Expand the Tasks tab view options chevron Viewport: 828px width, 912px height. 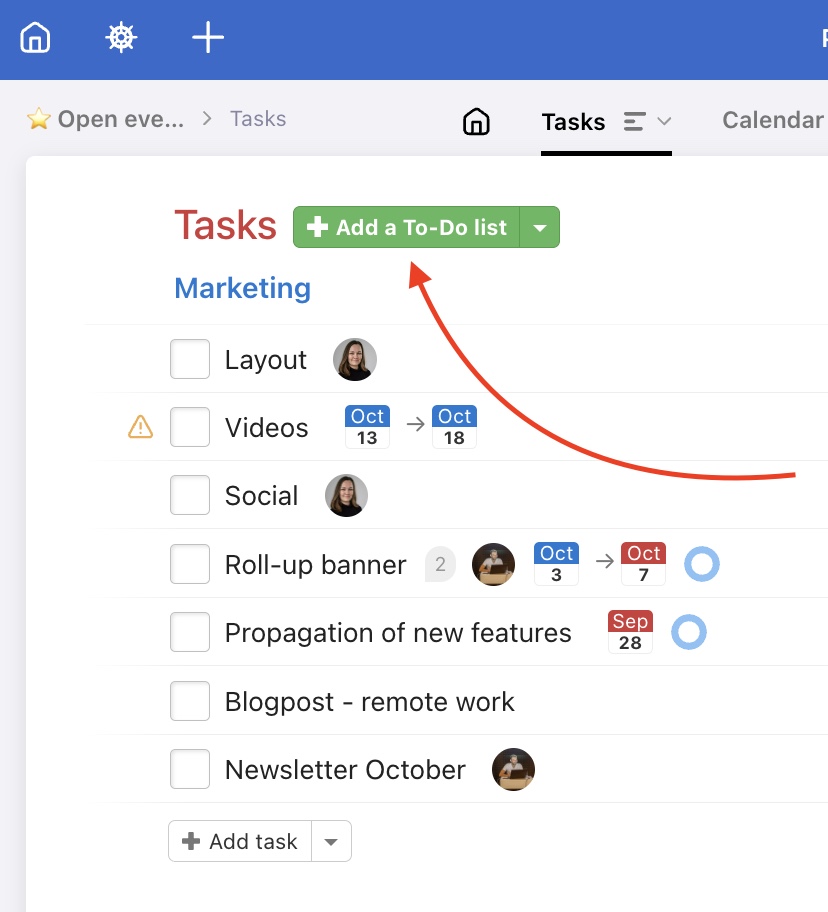[663, 122]
